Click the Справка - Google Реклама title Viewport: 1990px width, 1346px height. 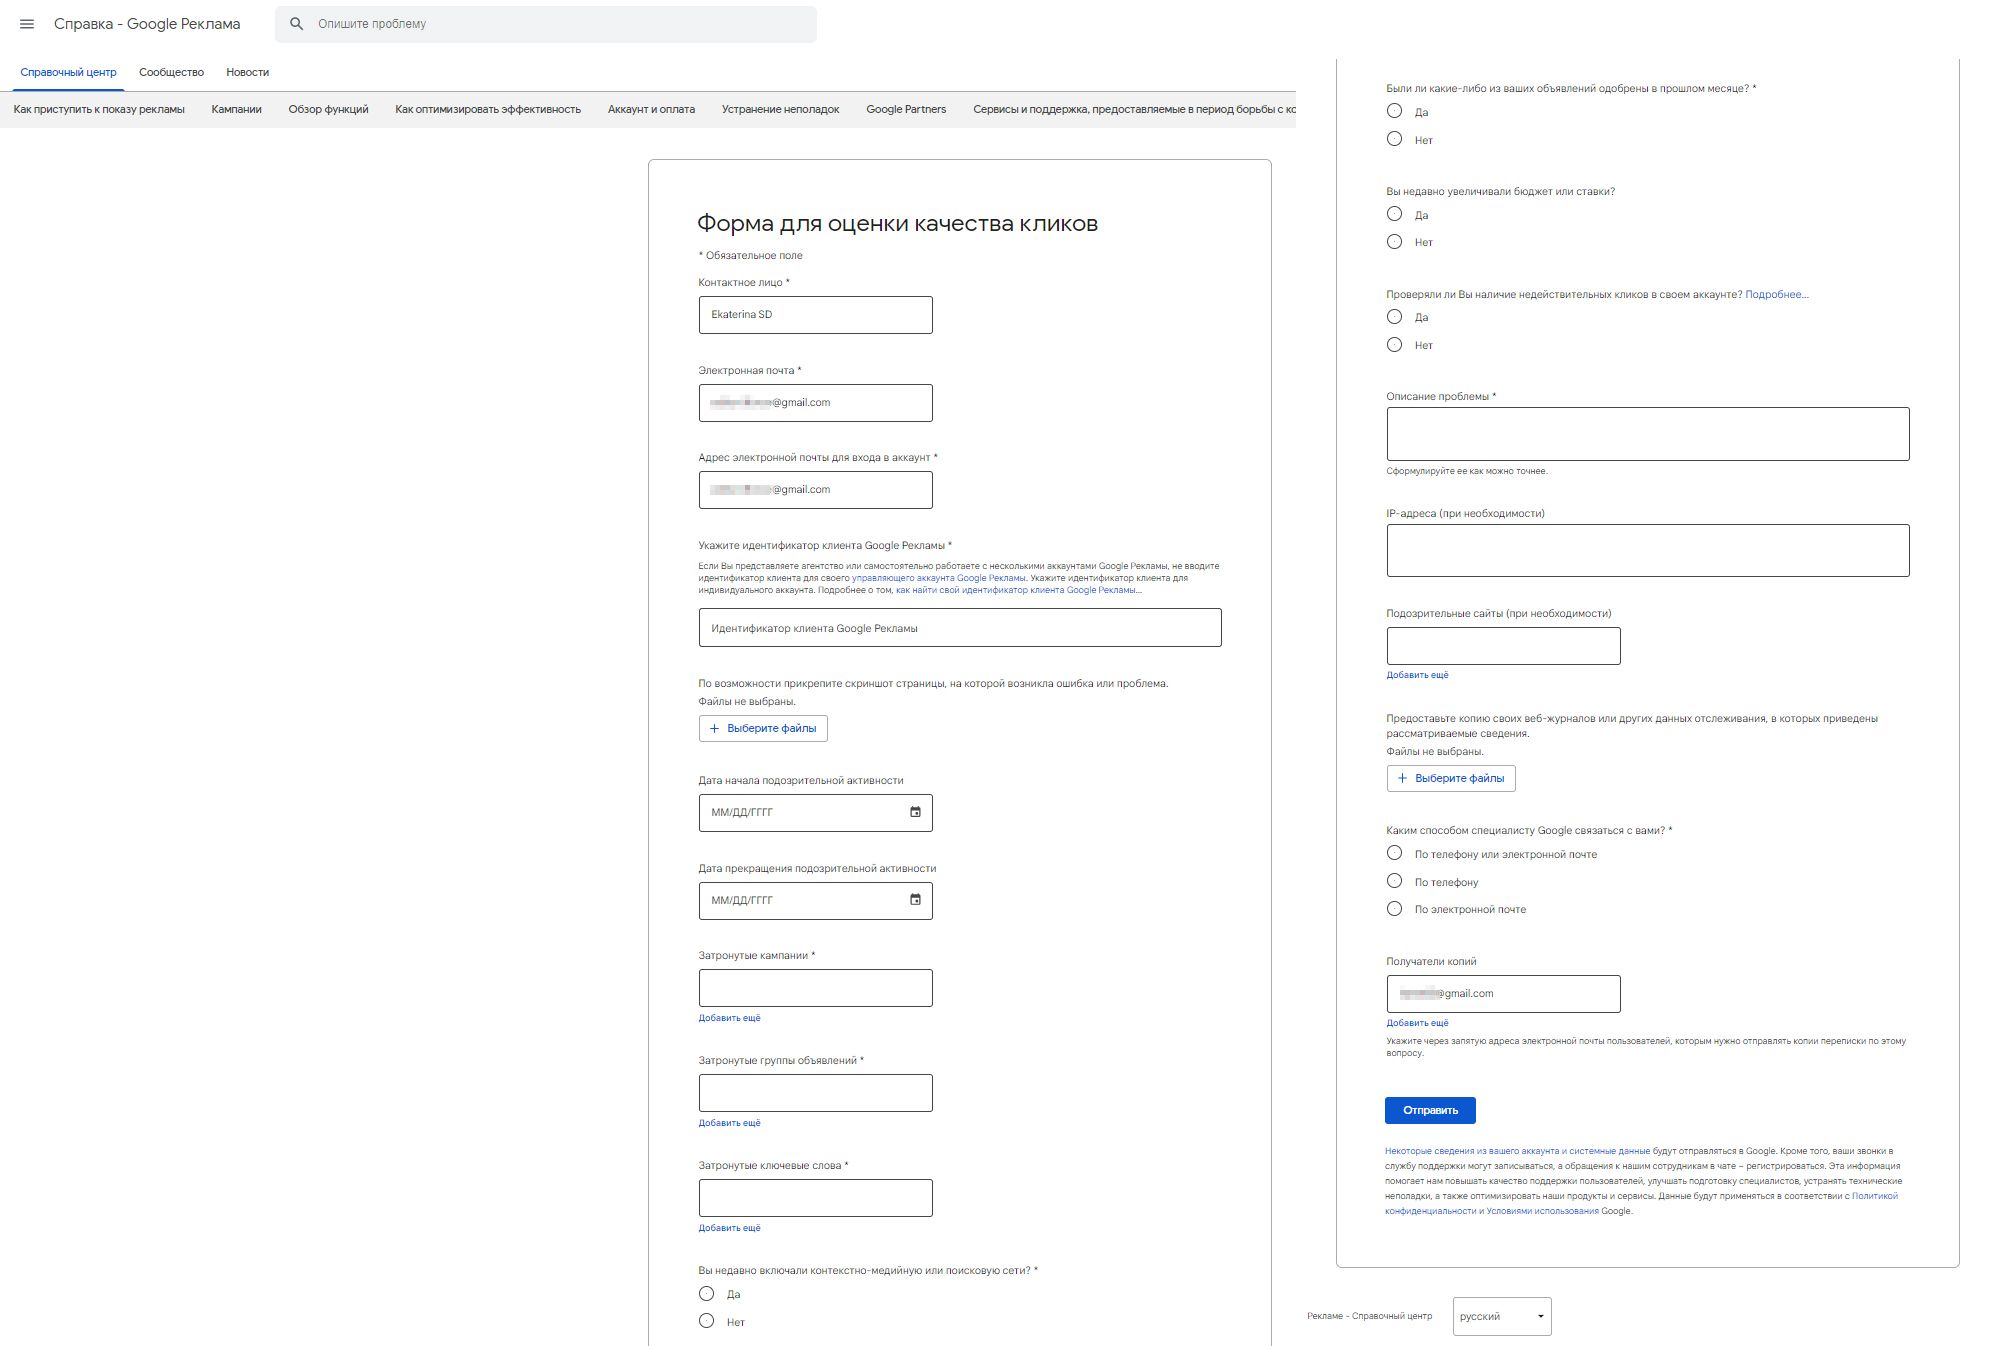pyautogui.click(x=147, y=24)
